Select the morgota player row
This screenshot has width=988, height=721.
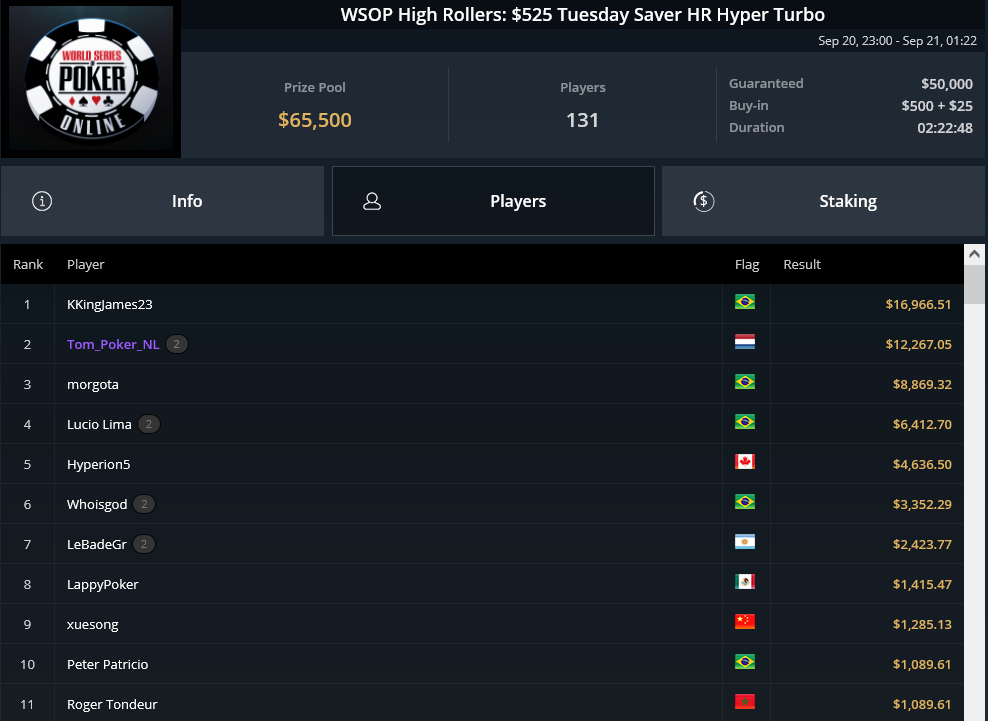pyautogui.click(x=482, y=384)
